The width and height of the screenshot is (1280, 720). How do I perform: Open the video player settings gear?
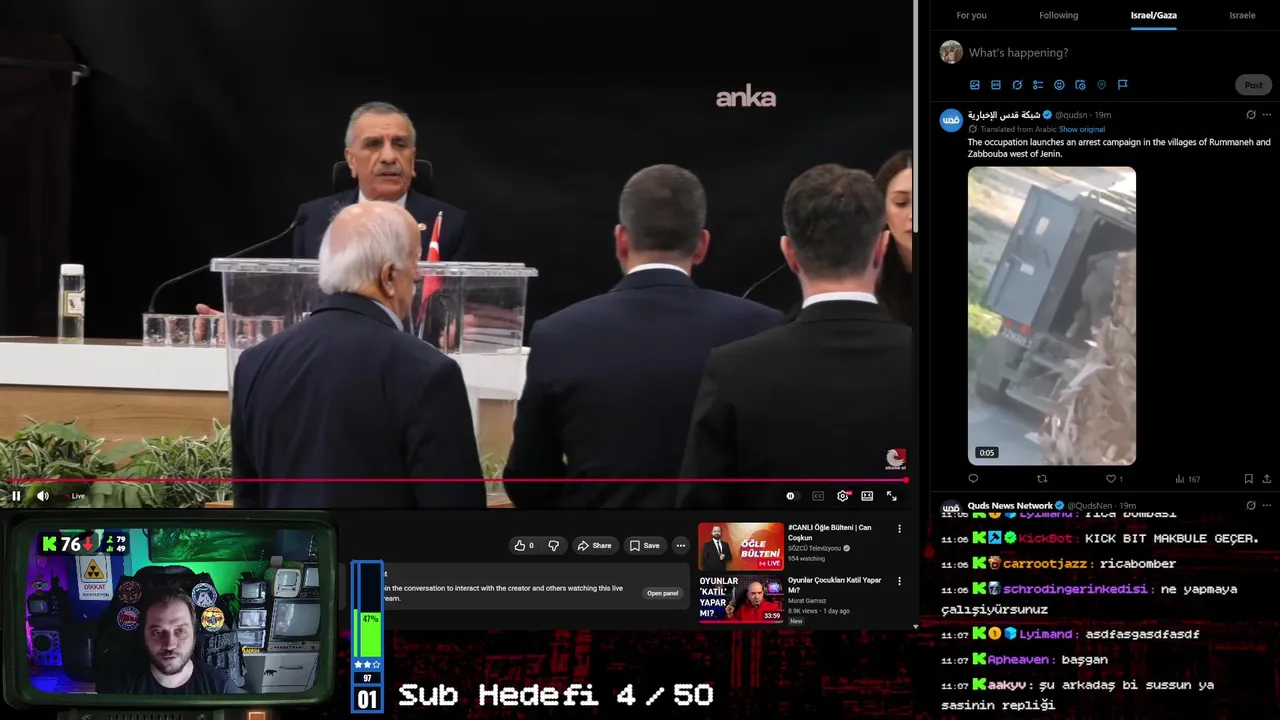(x=843, y=496)
